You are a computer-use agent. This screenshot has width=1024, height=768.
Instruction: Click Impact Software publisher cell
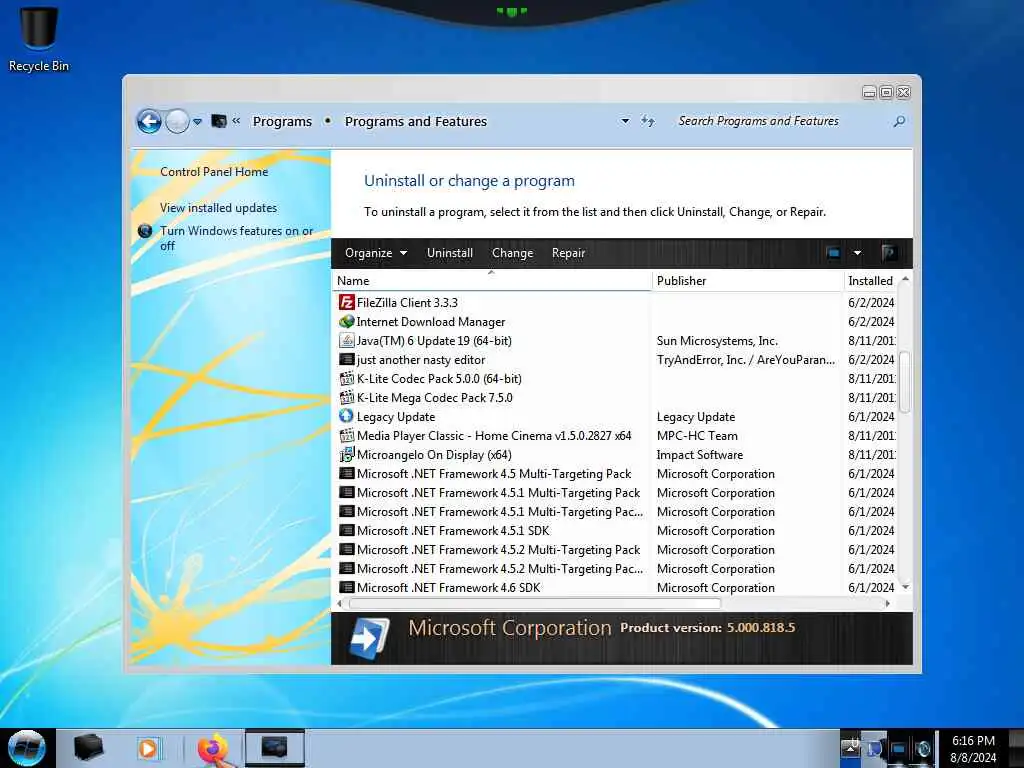(699, 455)
